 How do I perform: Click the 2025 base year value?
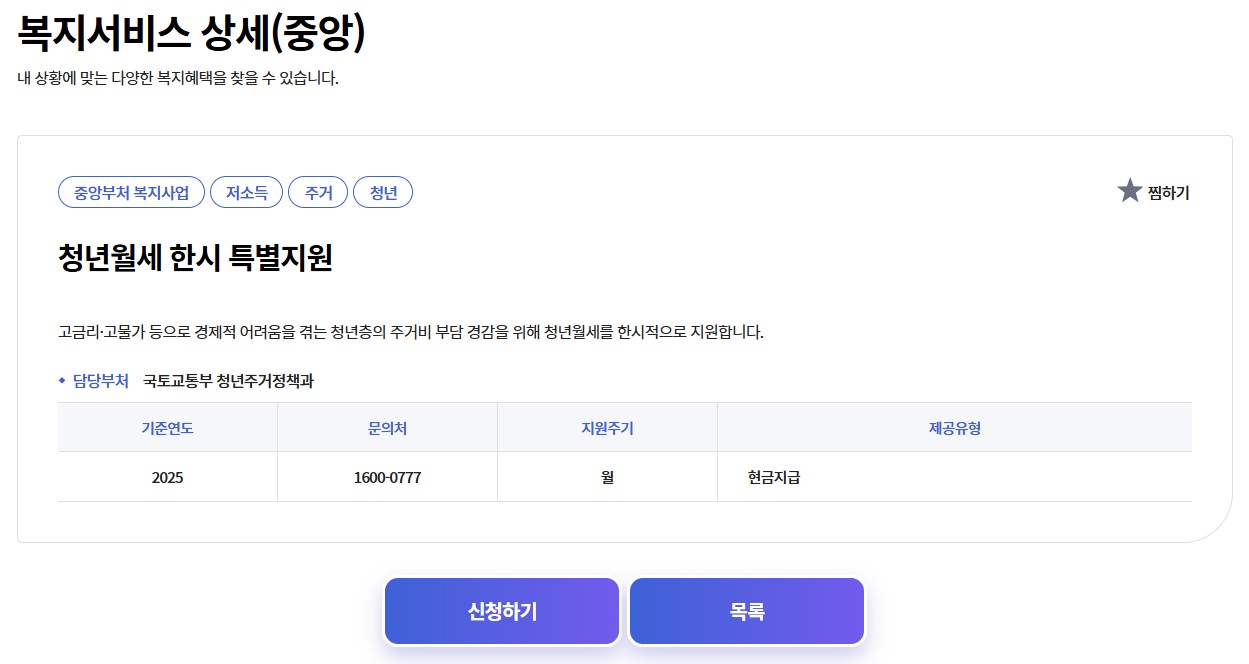click(167, 477)
